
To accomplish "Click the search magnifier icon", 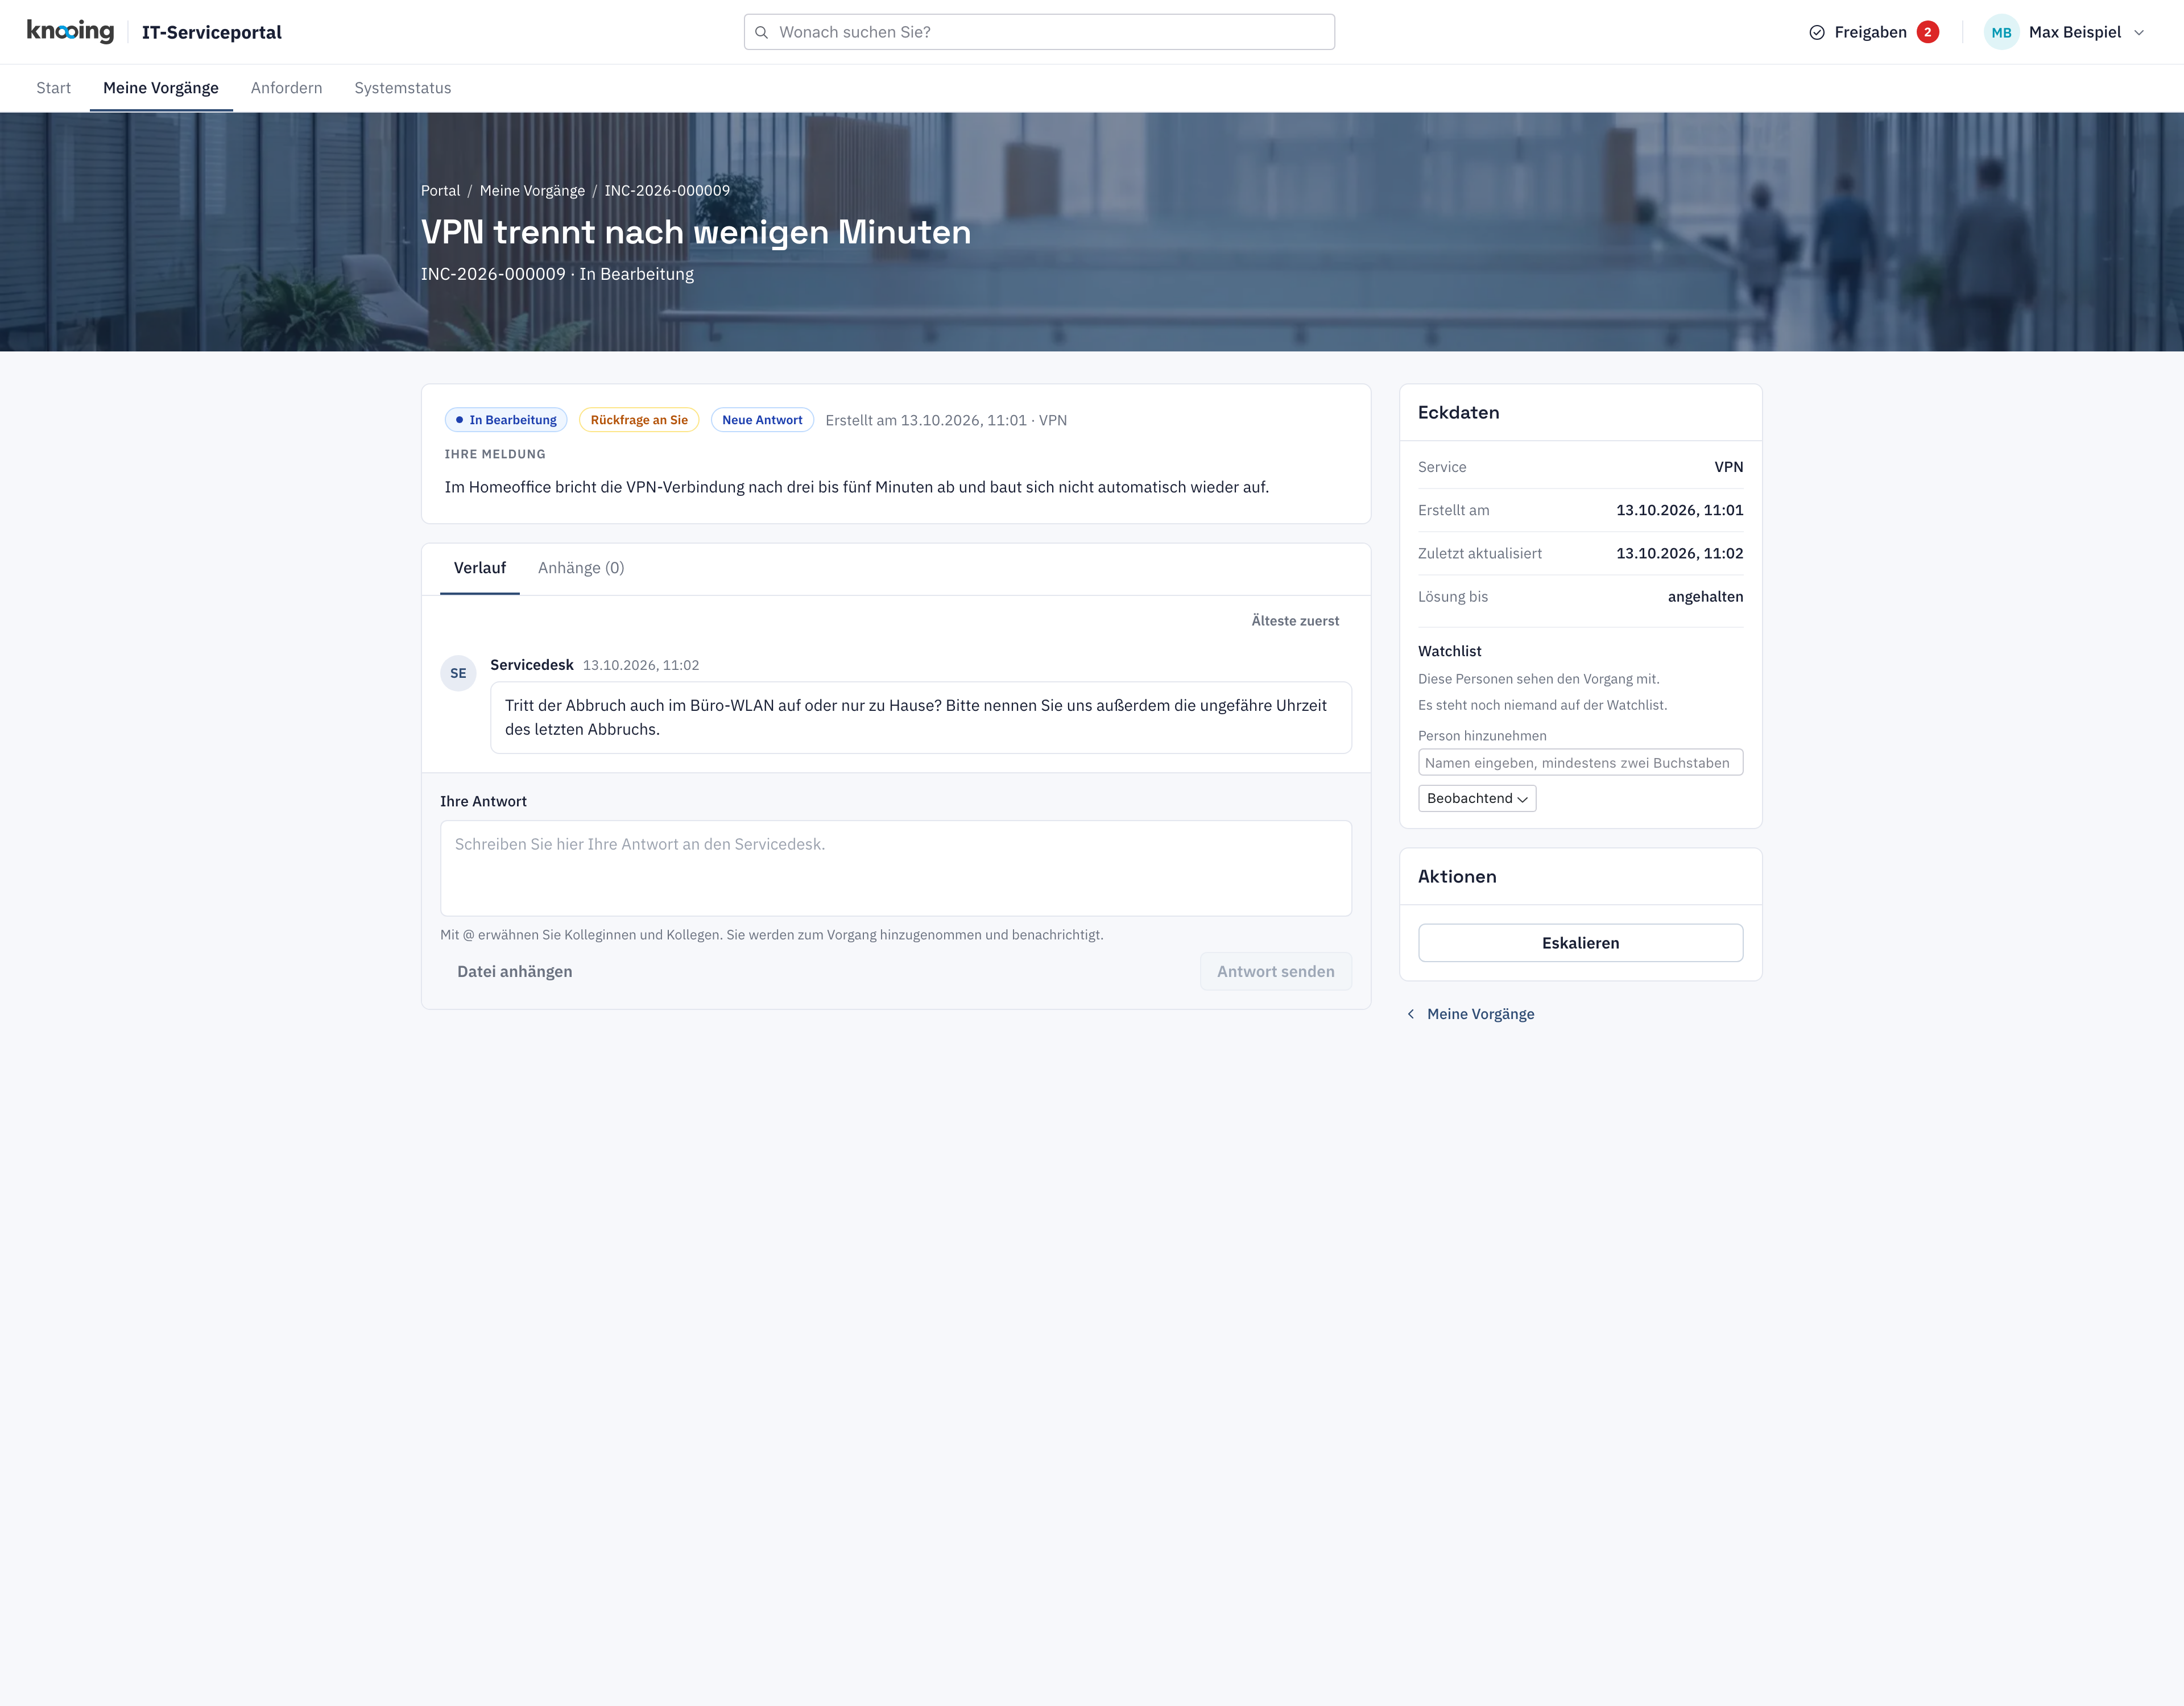I will tap(761, 32).
